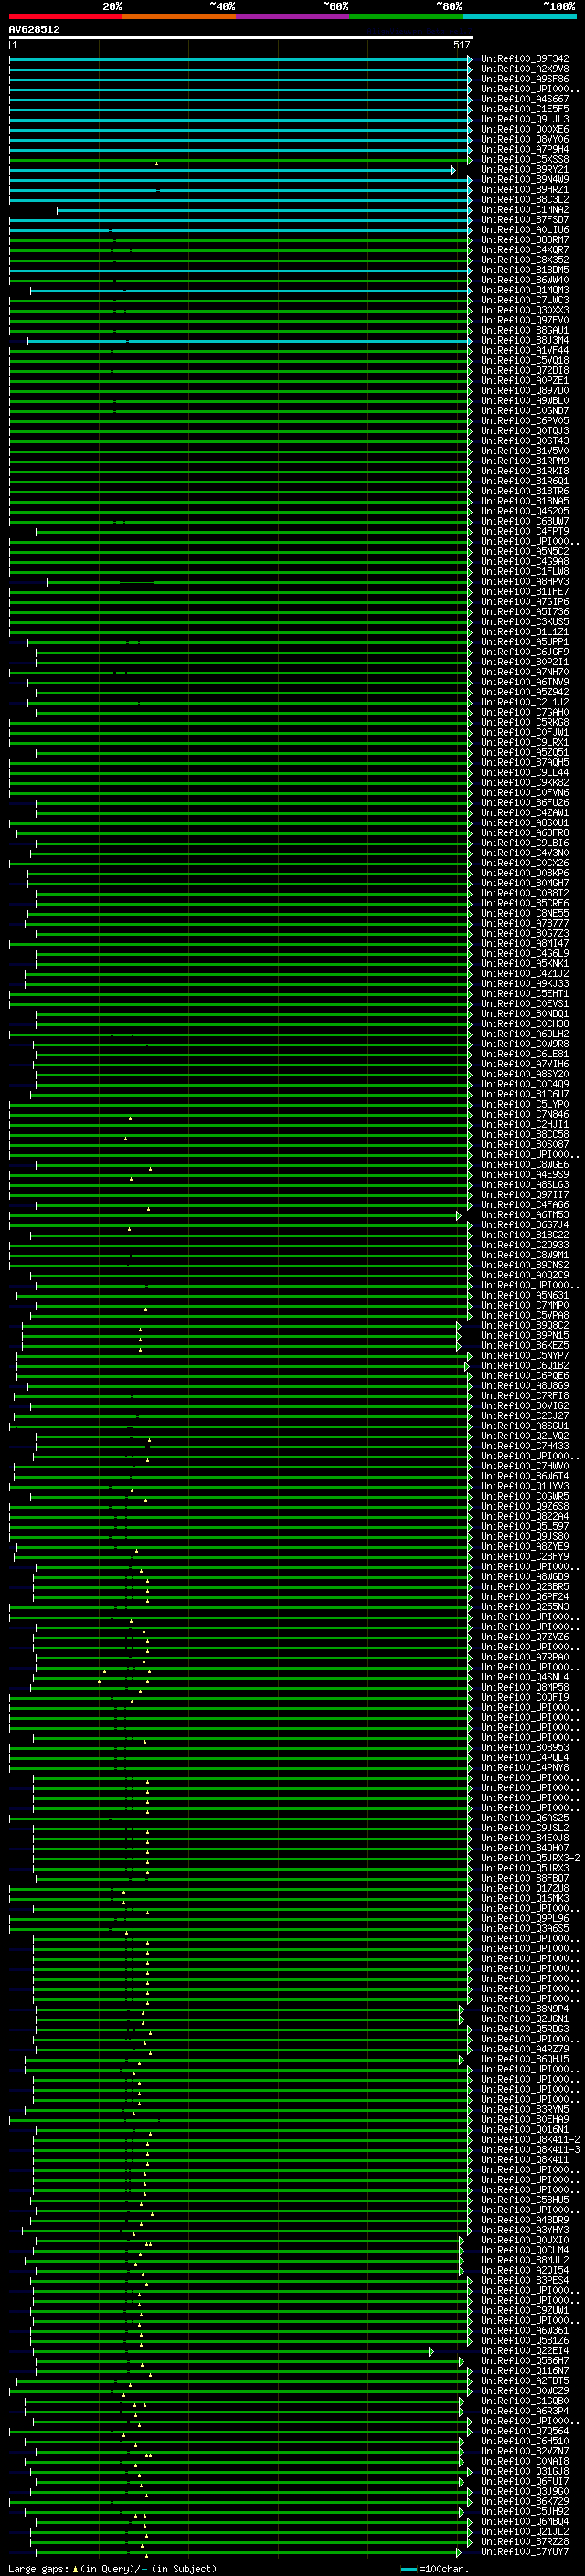Select hit label UniRef100_A0LIU6
This screenshot has height=2576, width=585.
[525, 230]
